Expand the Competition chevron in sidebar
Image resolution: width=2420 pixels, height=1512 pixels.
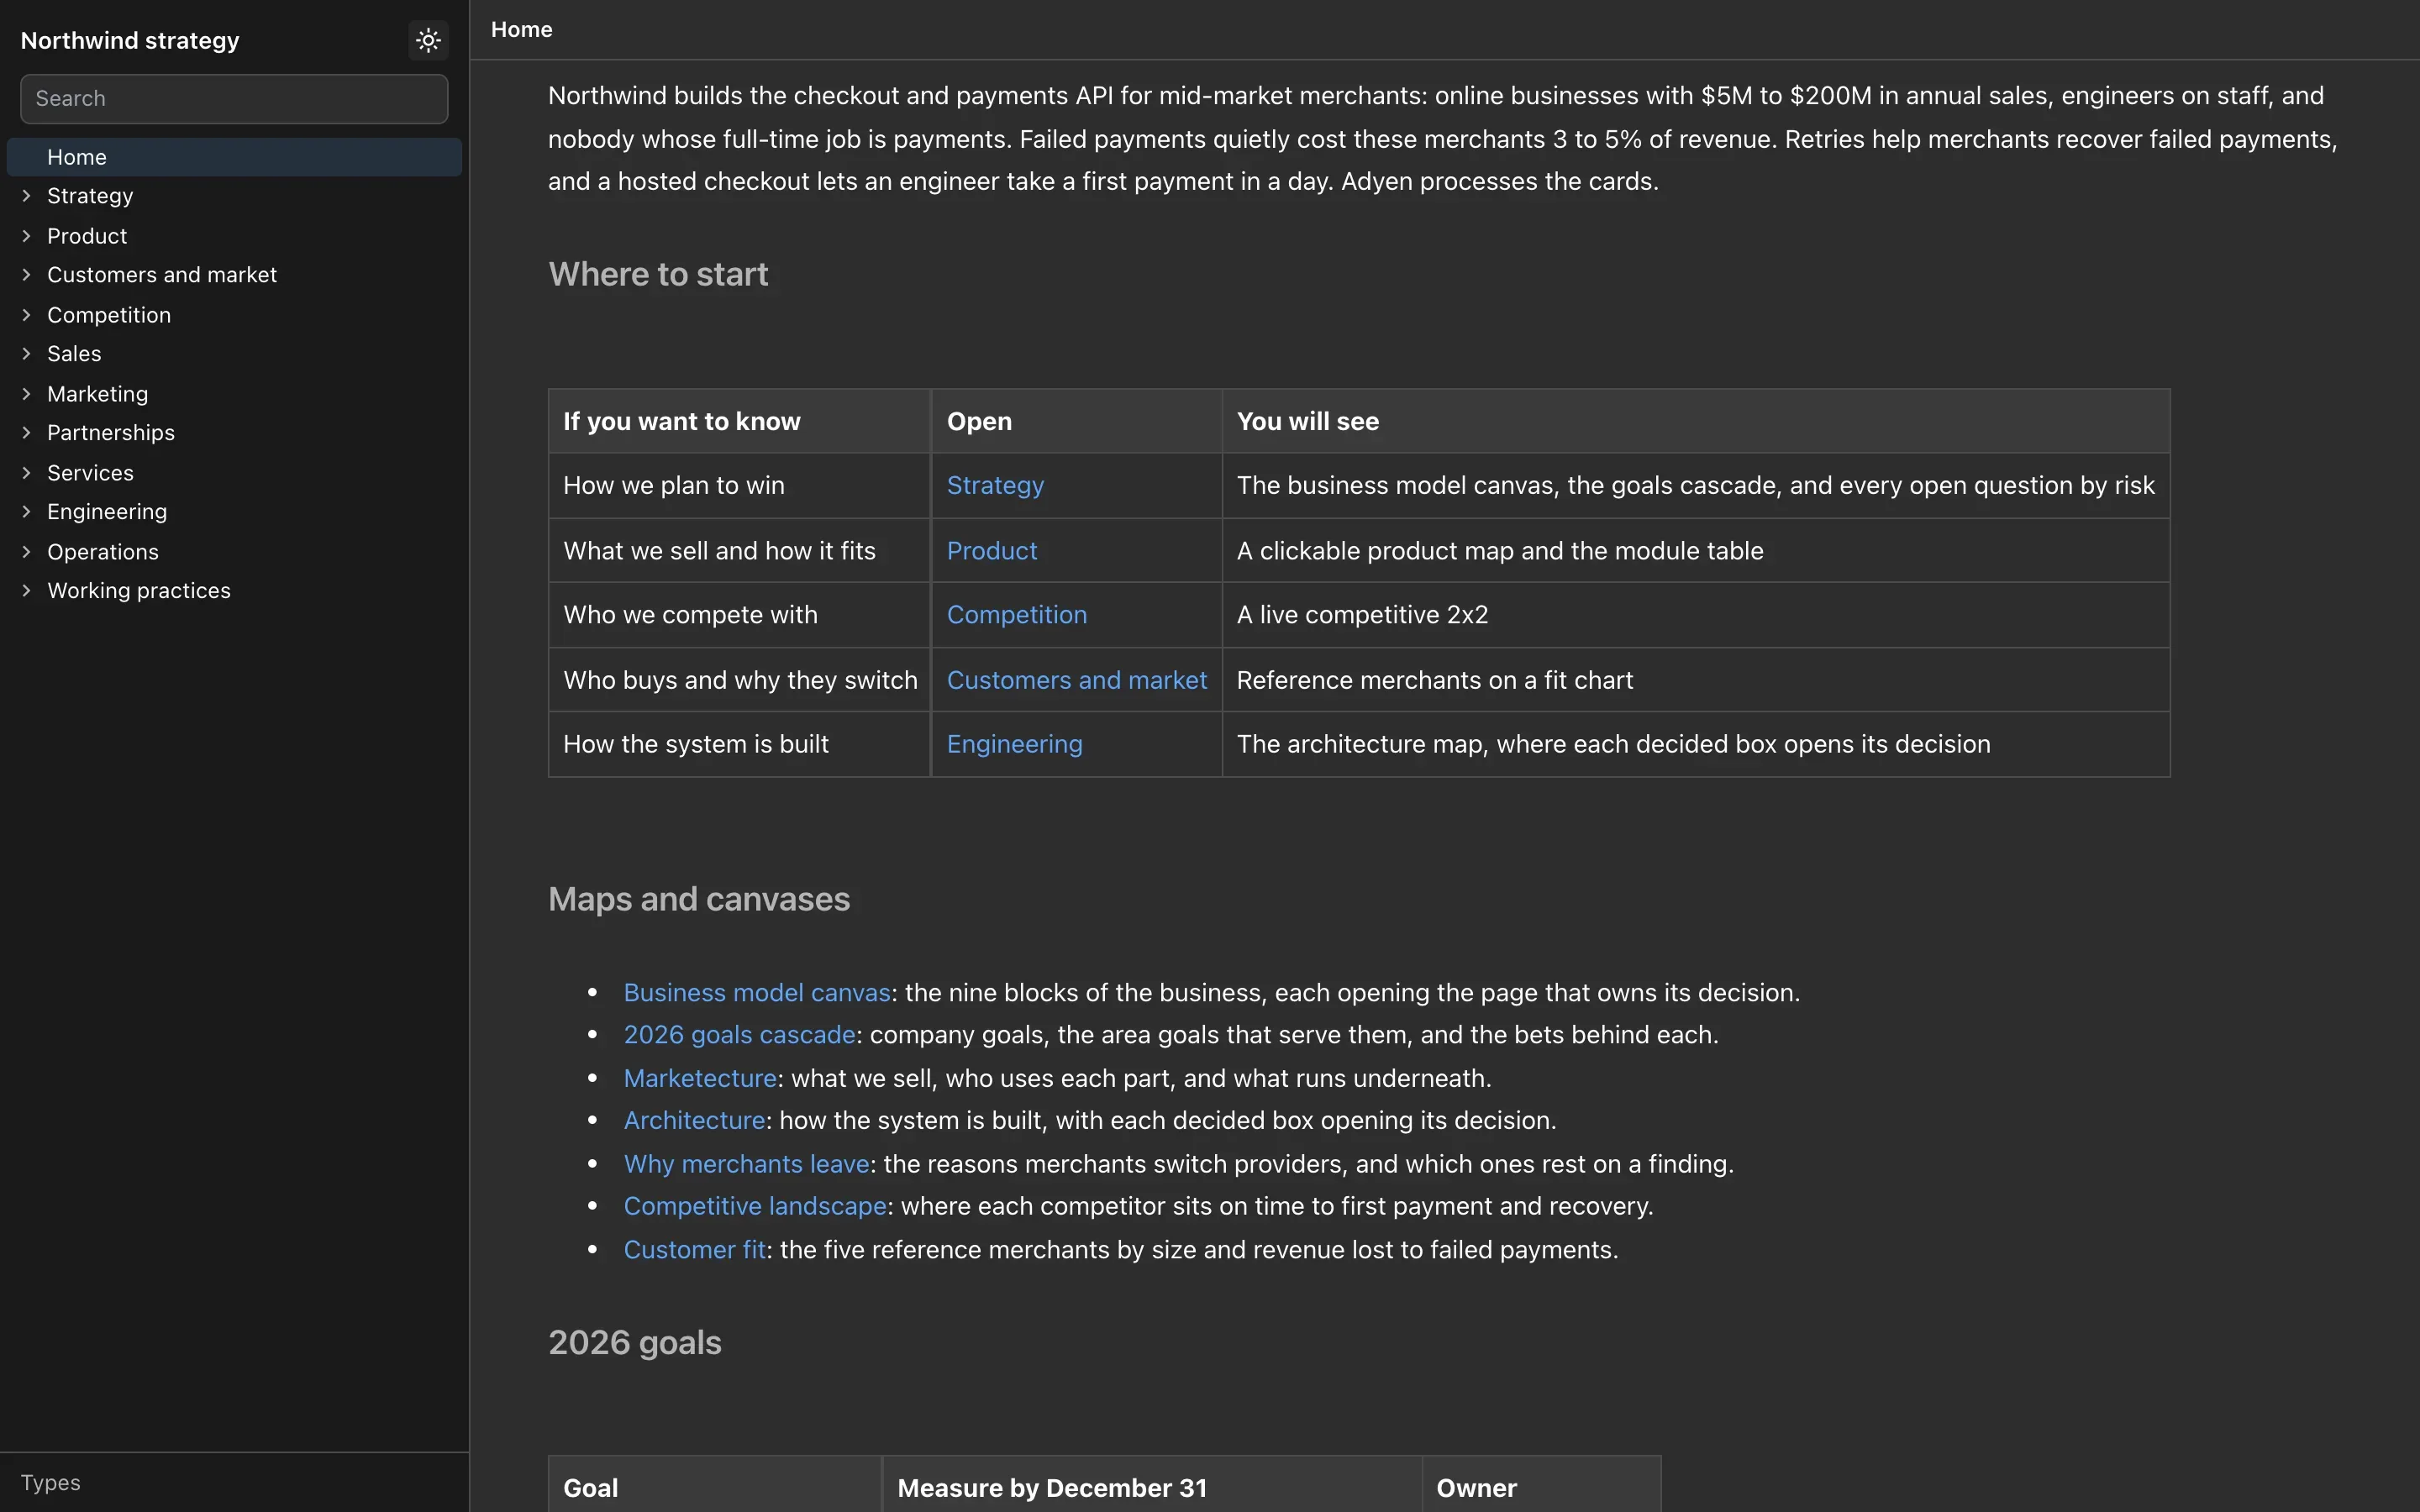point(26,315)
